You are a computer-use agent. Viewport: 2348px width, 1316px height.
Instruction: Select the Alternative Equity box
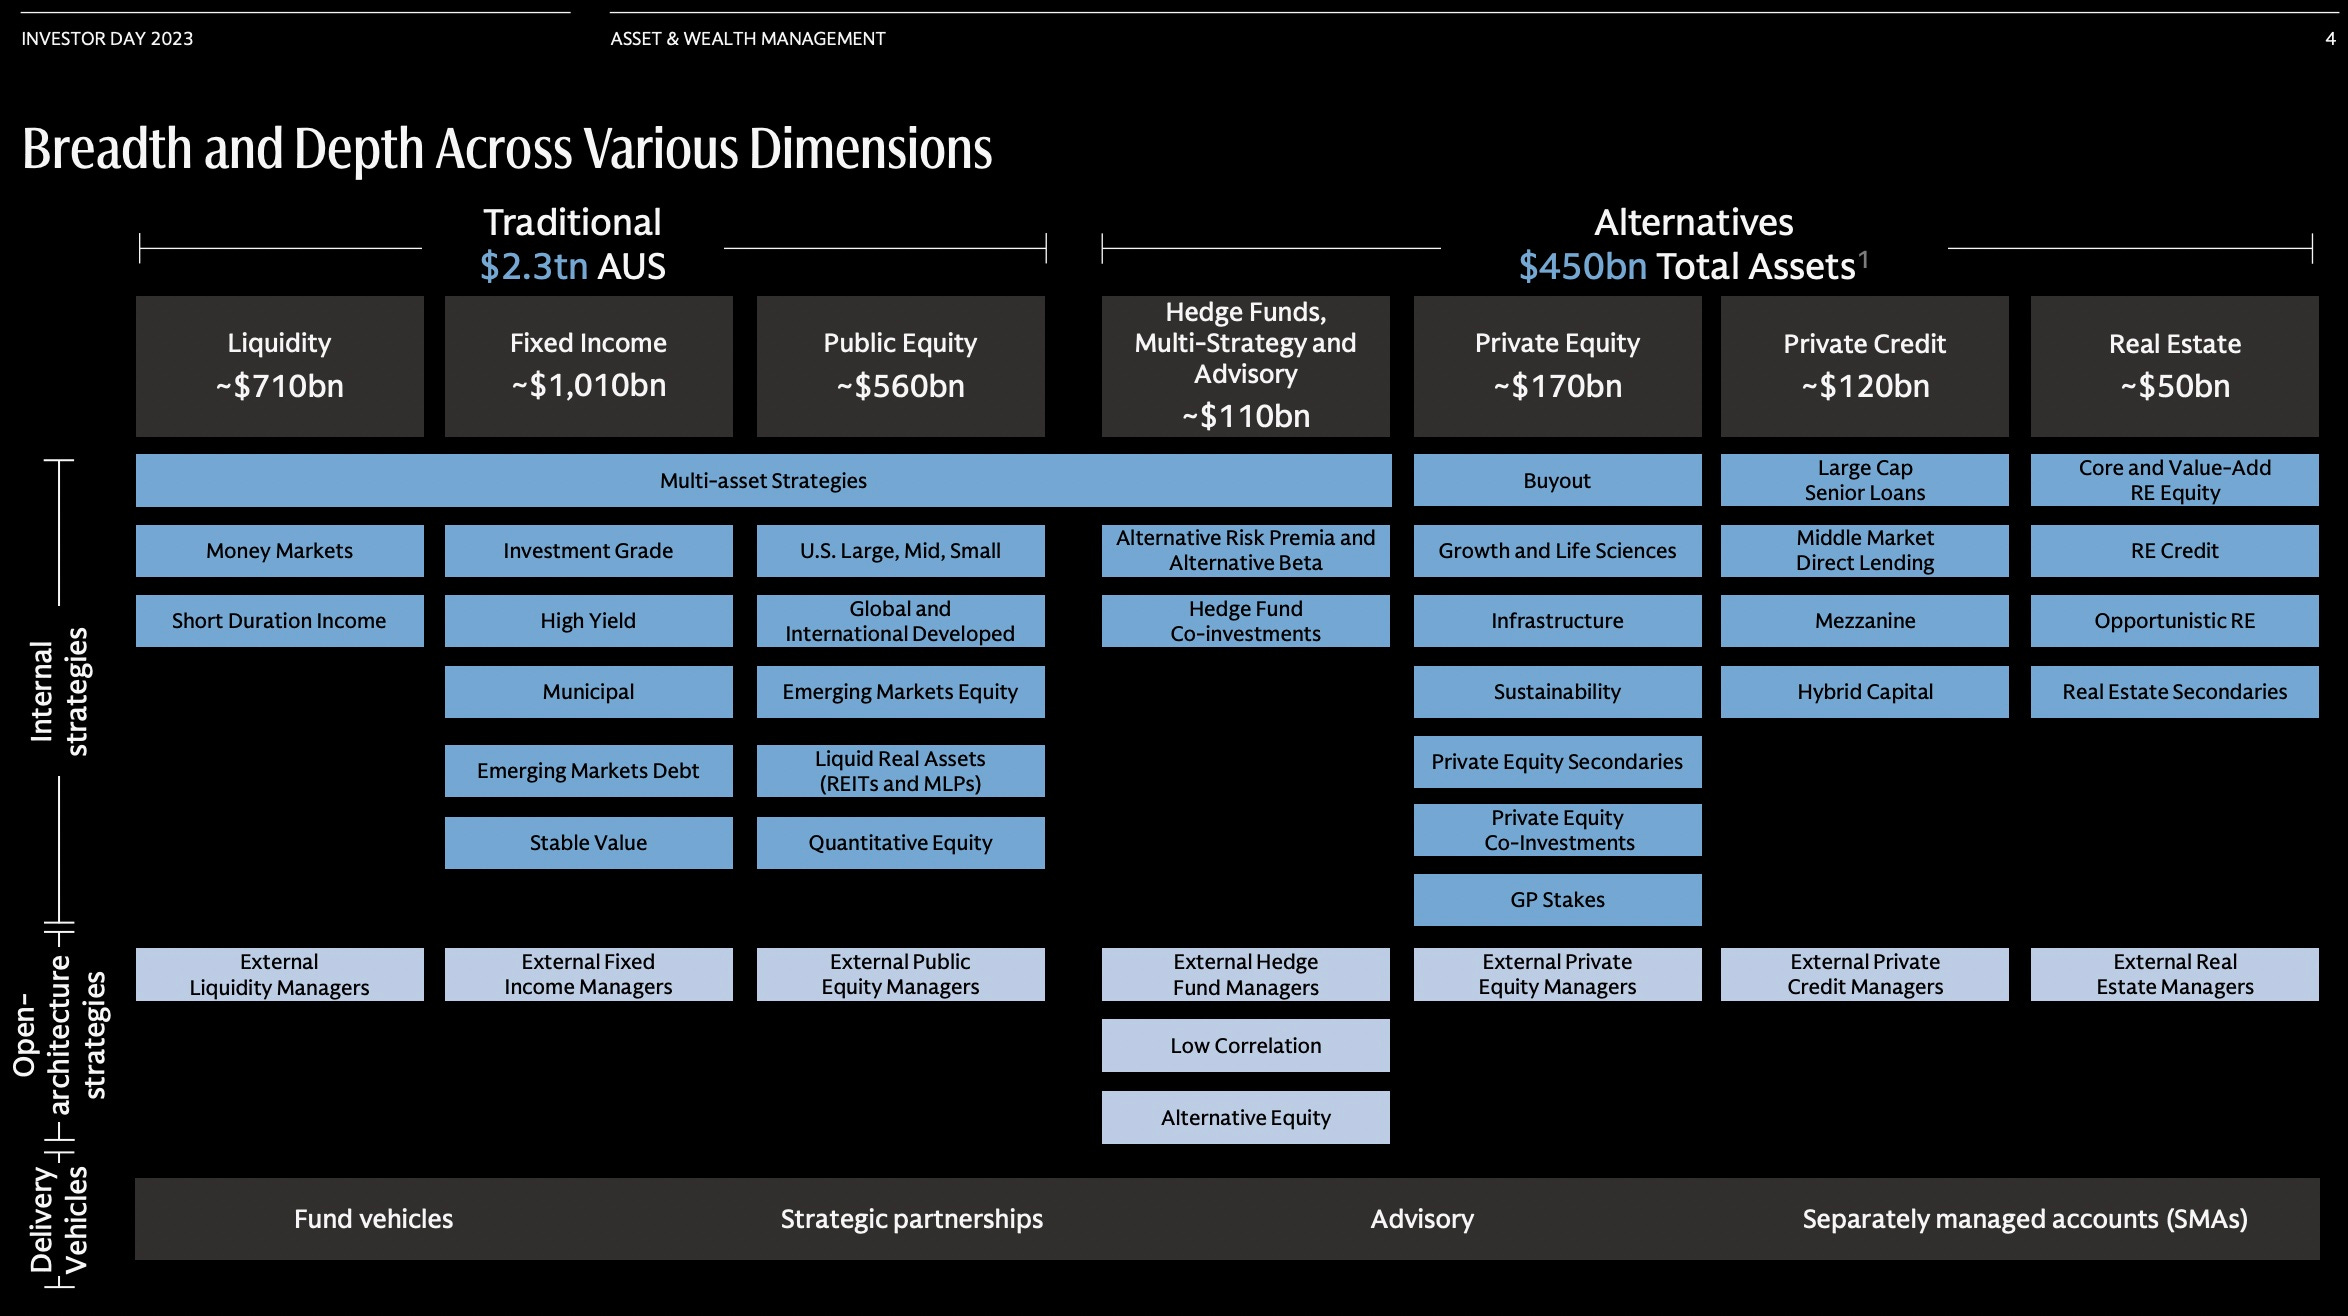[1245, 1118]
